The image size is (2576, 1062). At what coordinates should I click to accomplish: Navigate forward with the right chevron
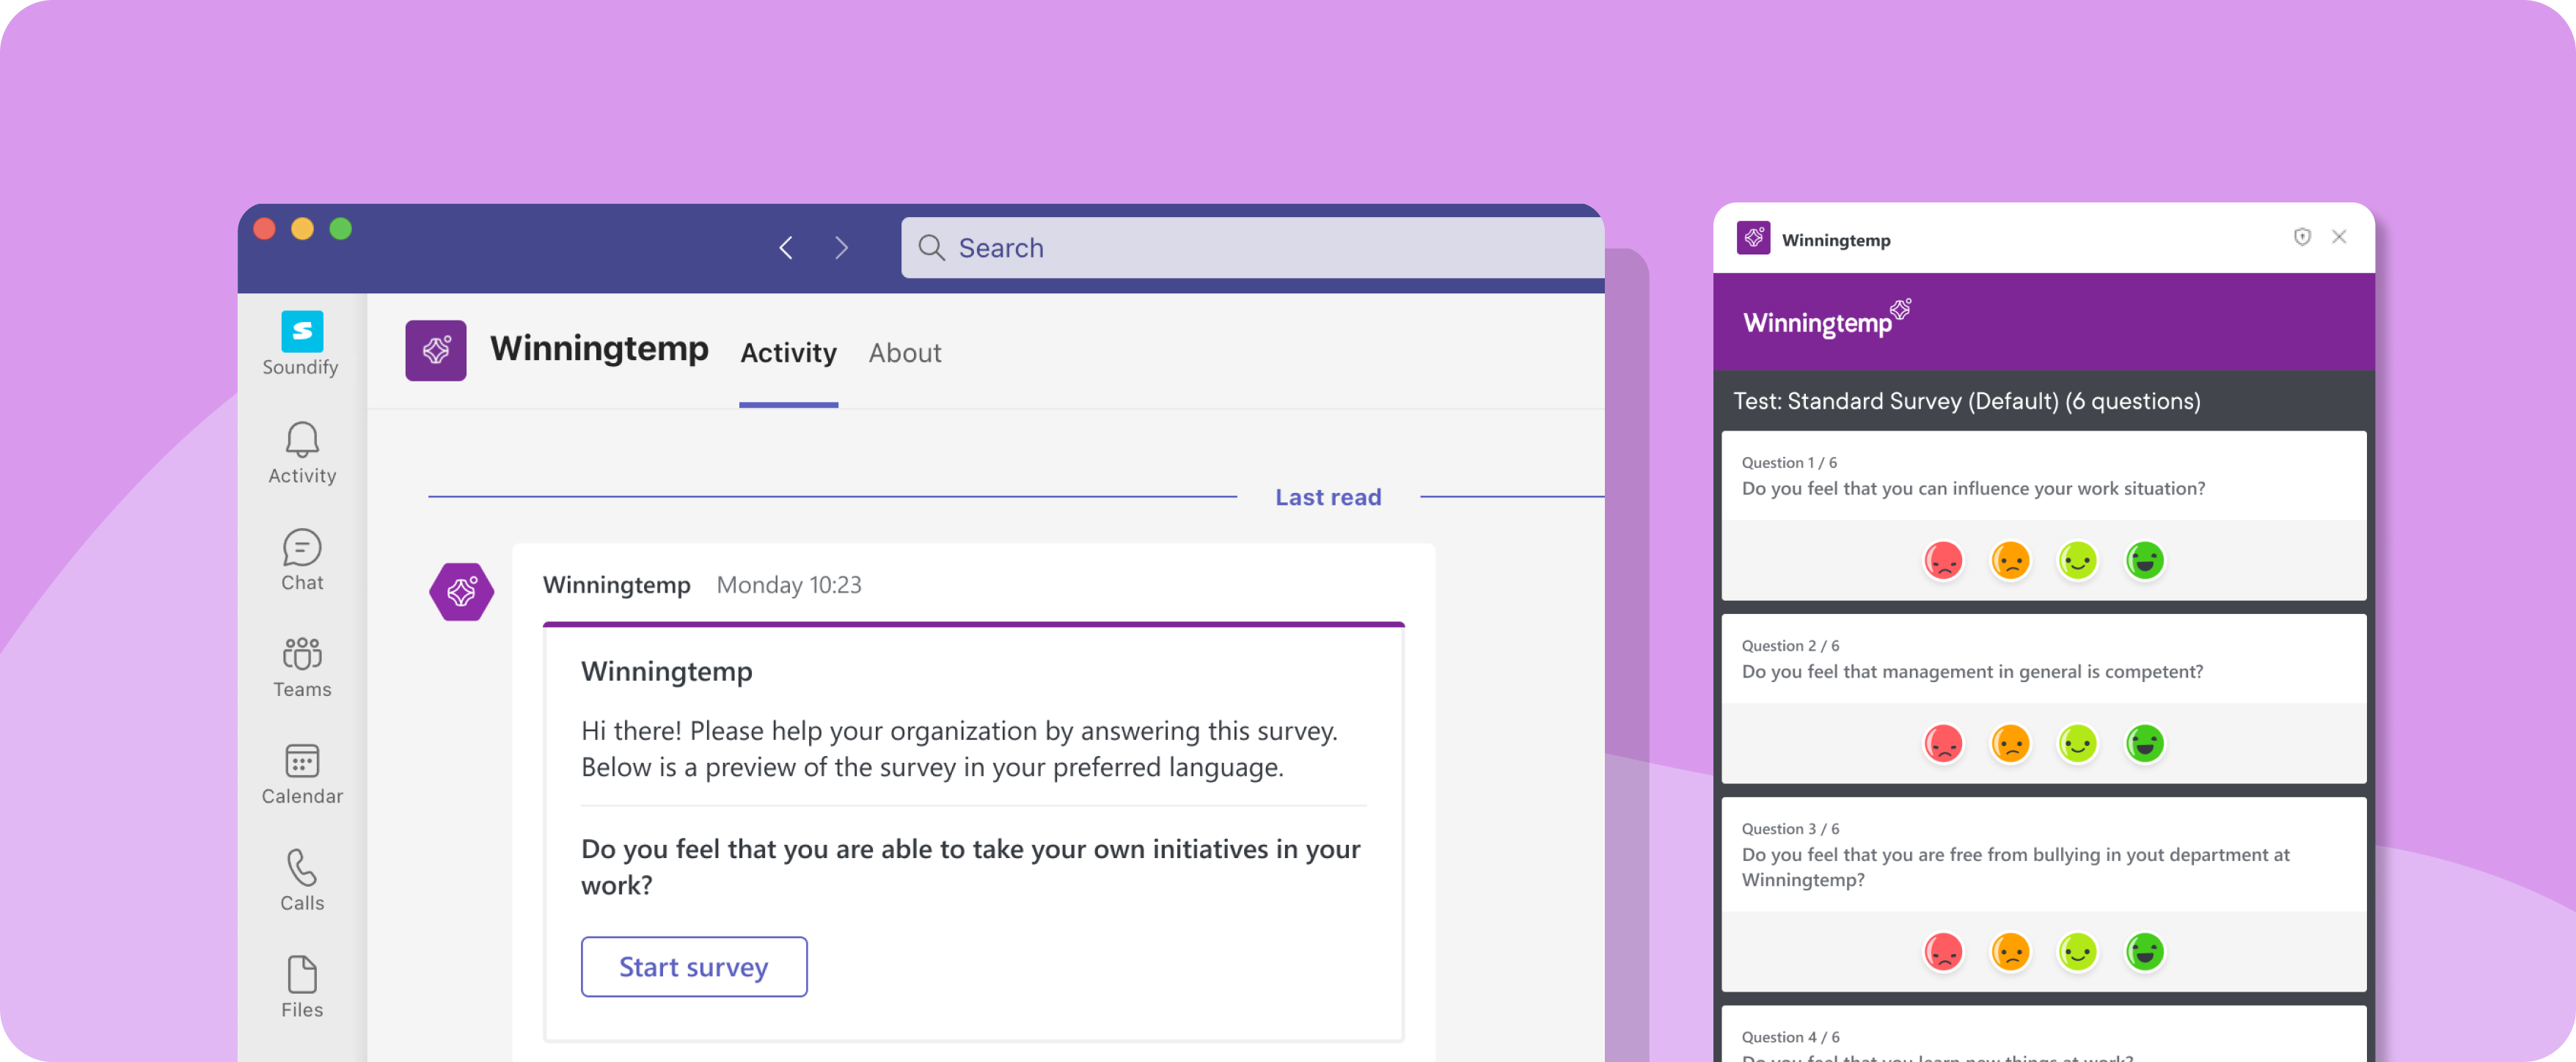(x=842, y=247)
